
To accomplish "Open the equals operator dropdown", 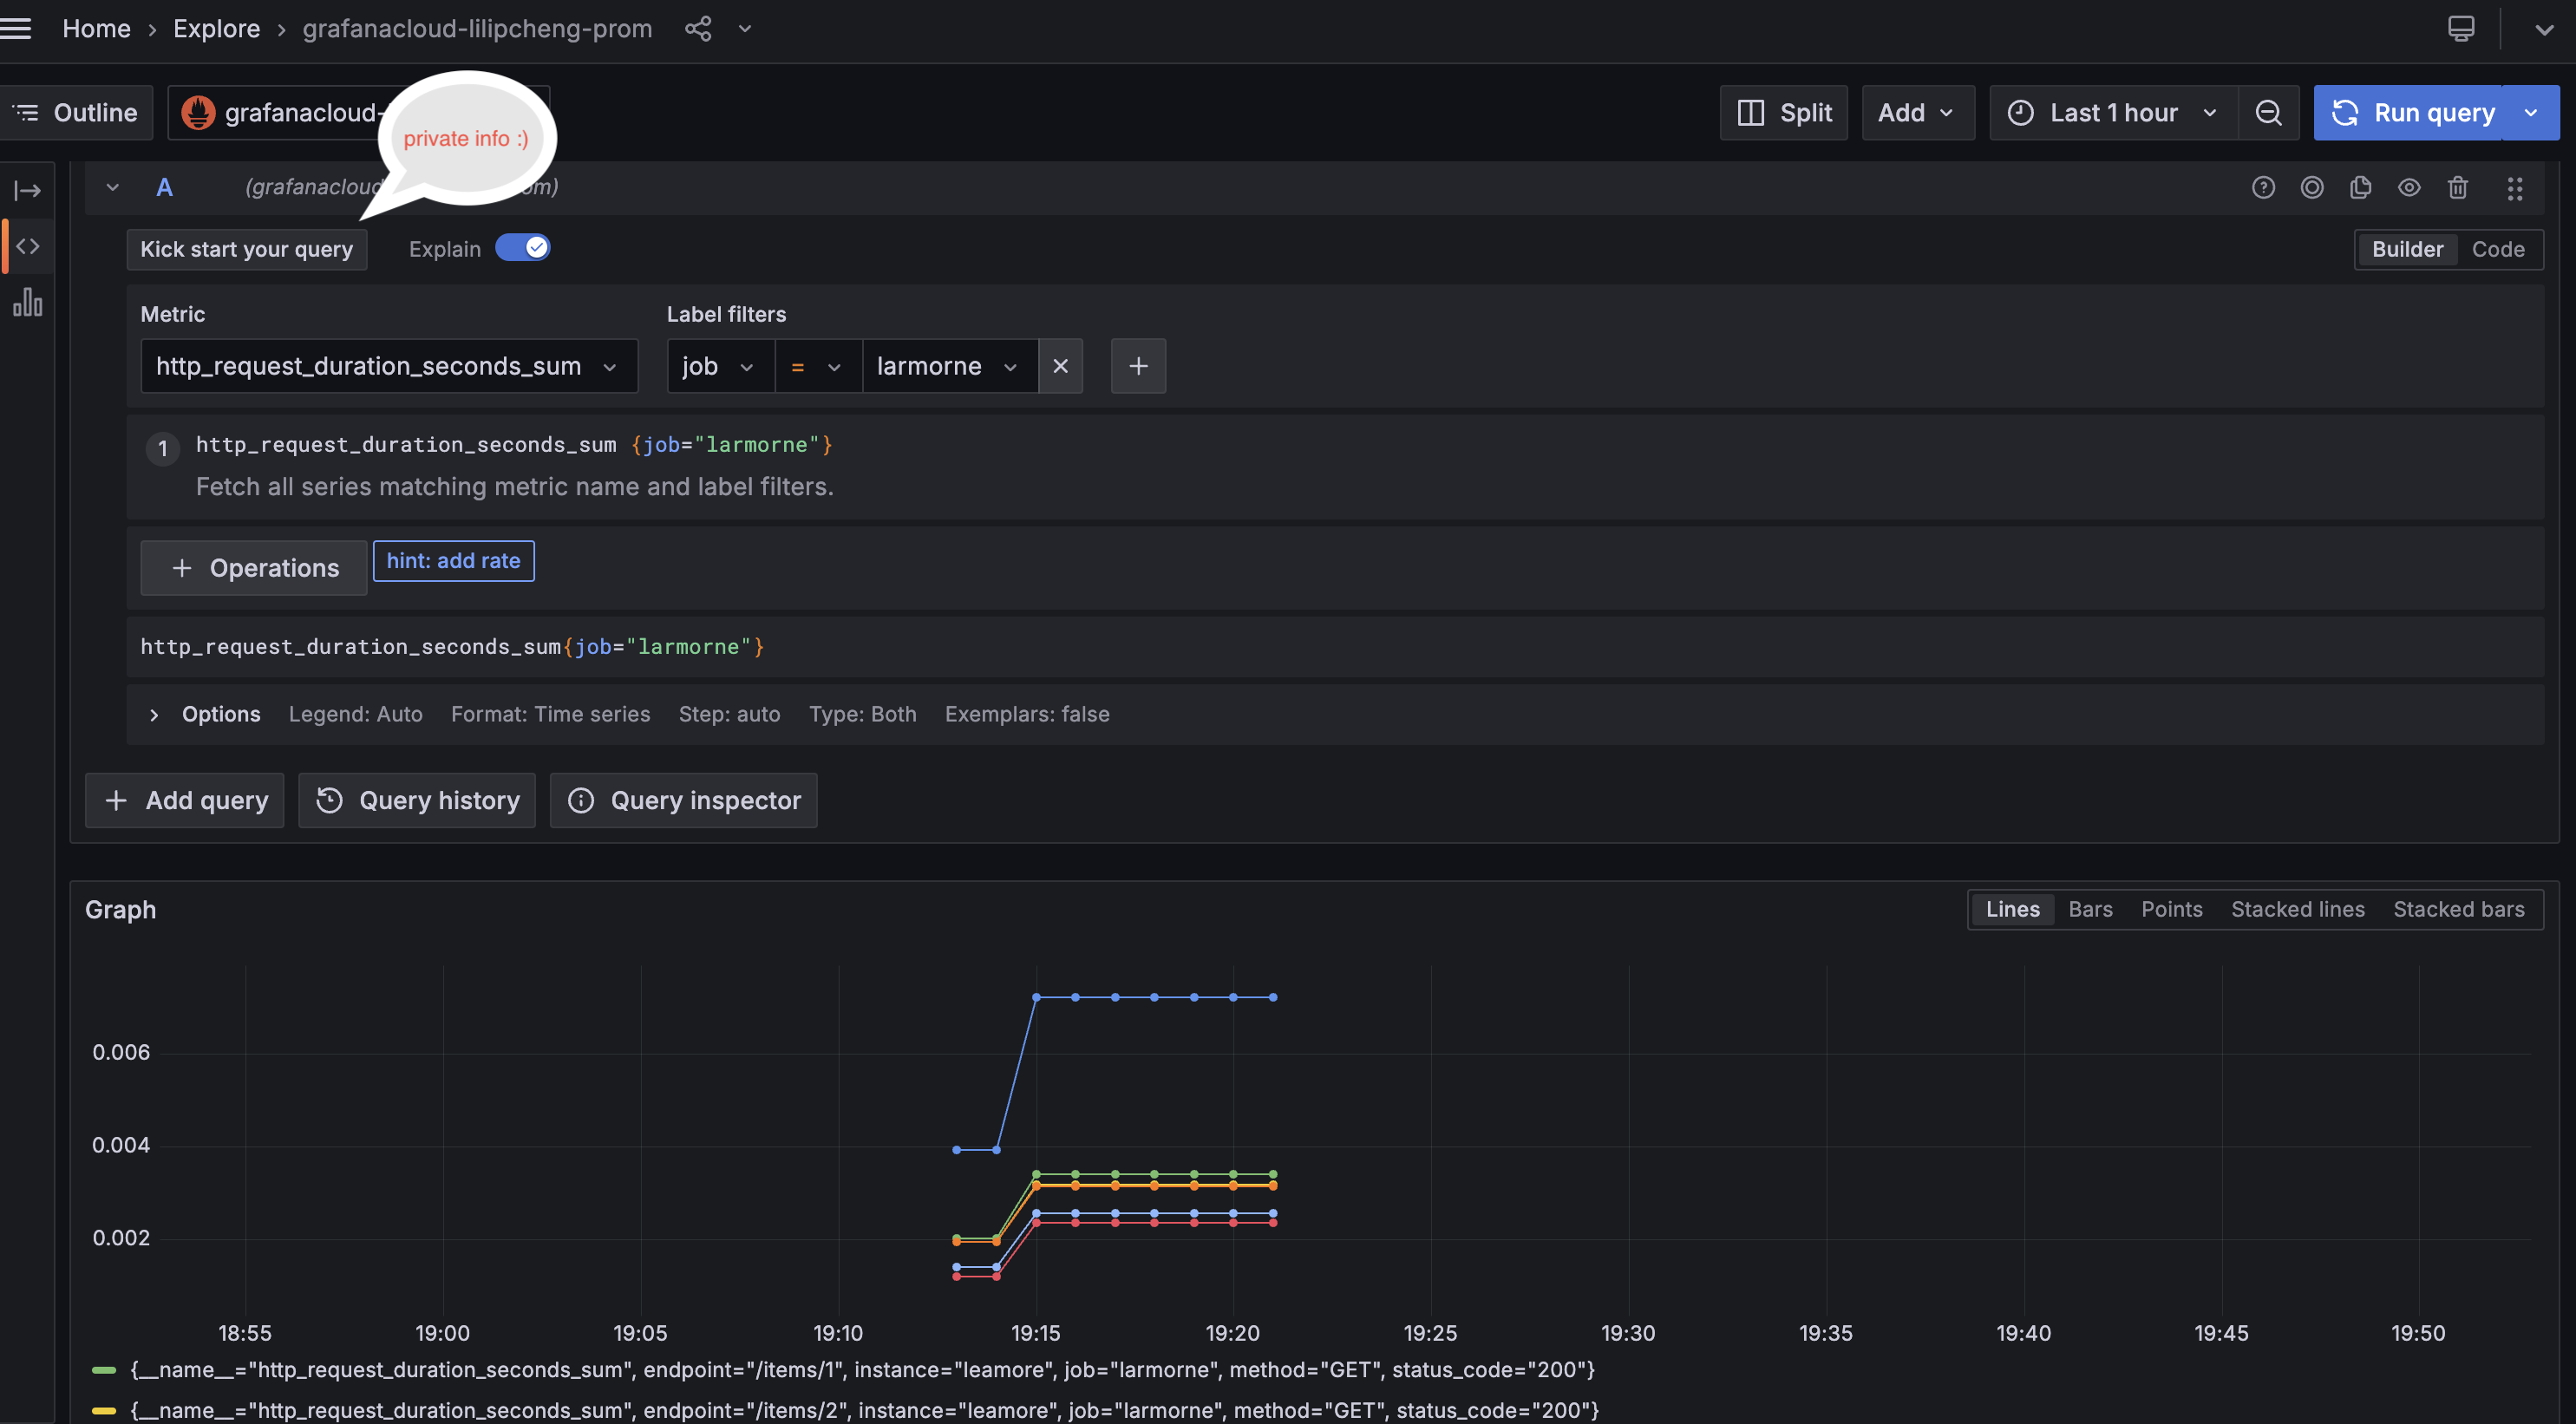I will (x=818, y=366).
